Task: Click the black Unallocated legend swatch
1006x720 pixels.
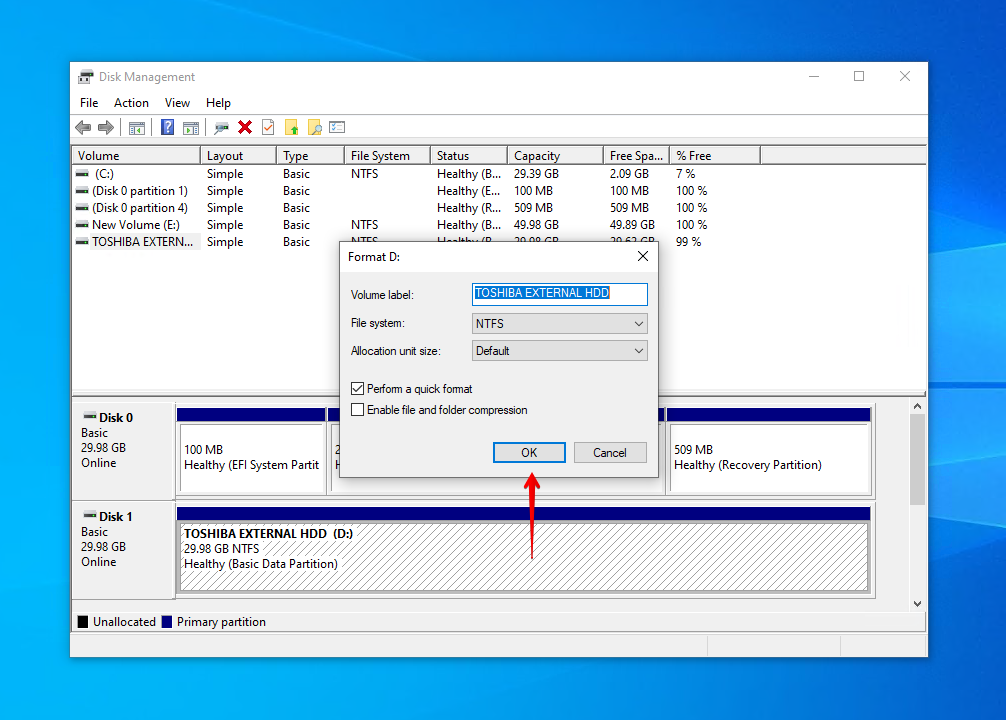Action: click(x=83, y=622)
